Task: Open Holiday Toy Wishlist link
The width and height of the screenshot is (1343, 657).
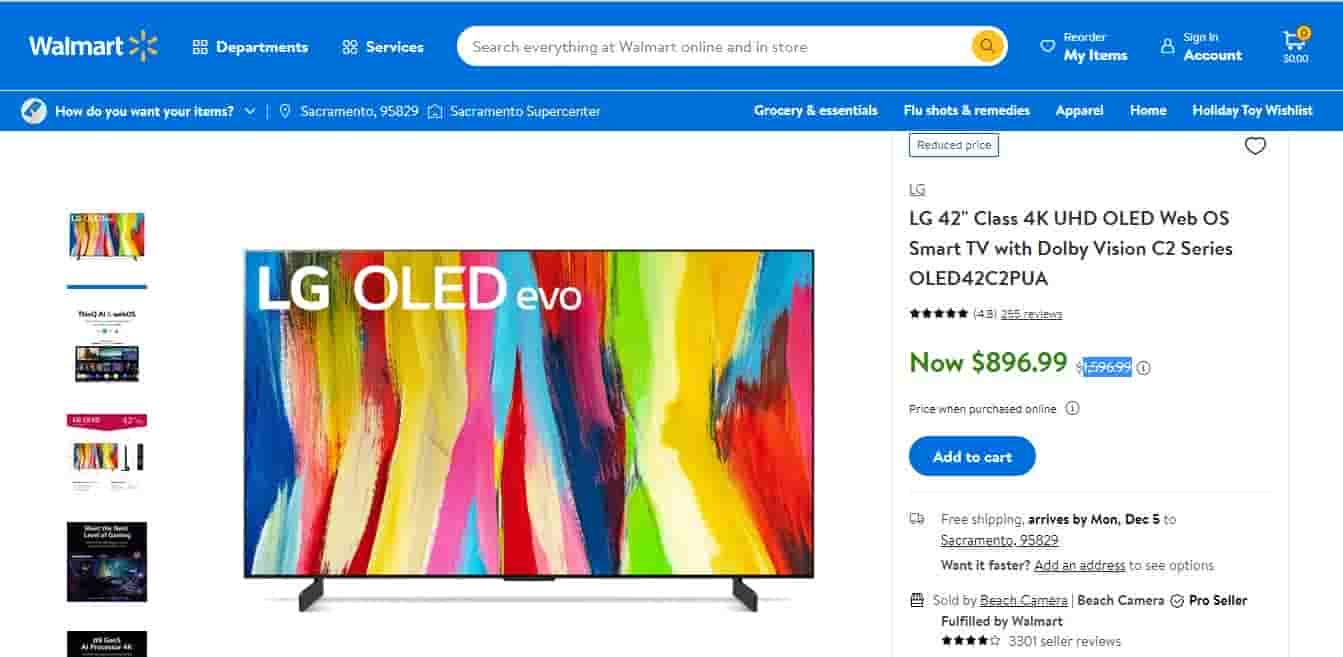Action: pyautogui.click(x=1252, y=110)
